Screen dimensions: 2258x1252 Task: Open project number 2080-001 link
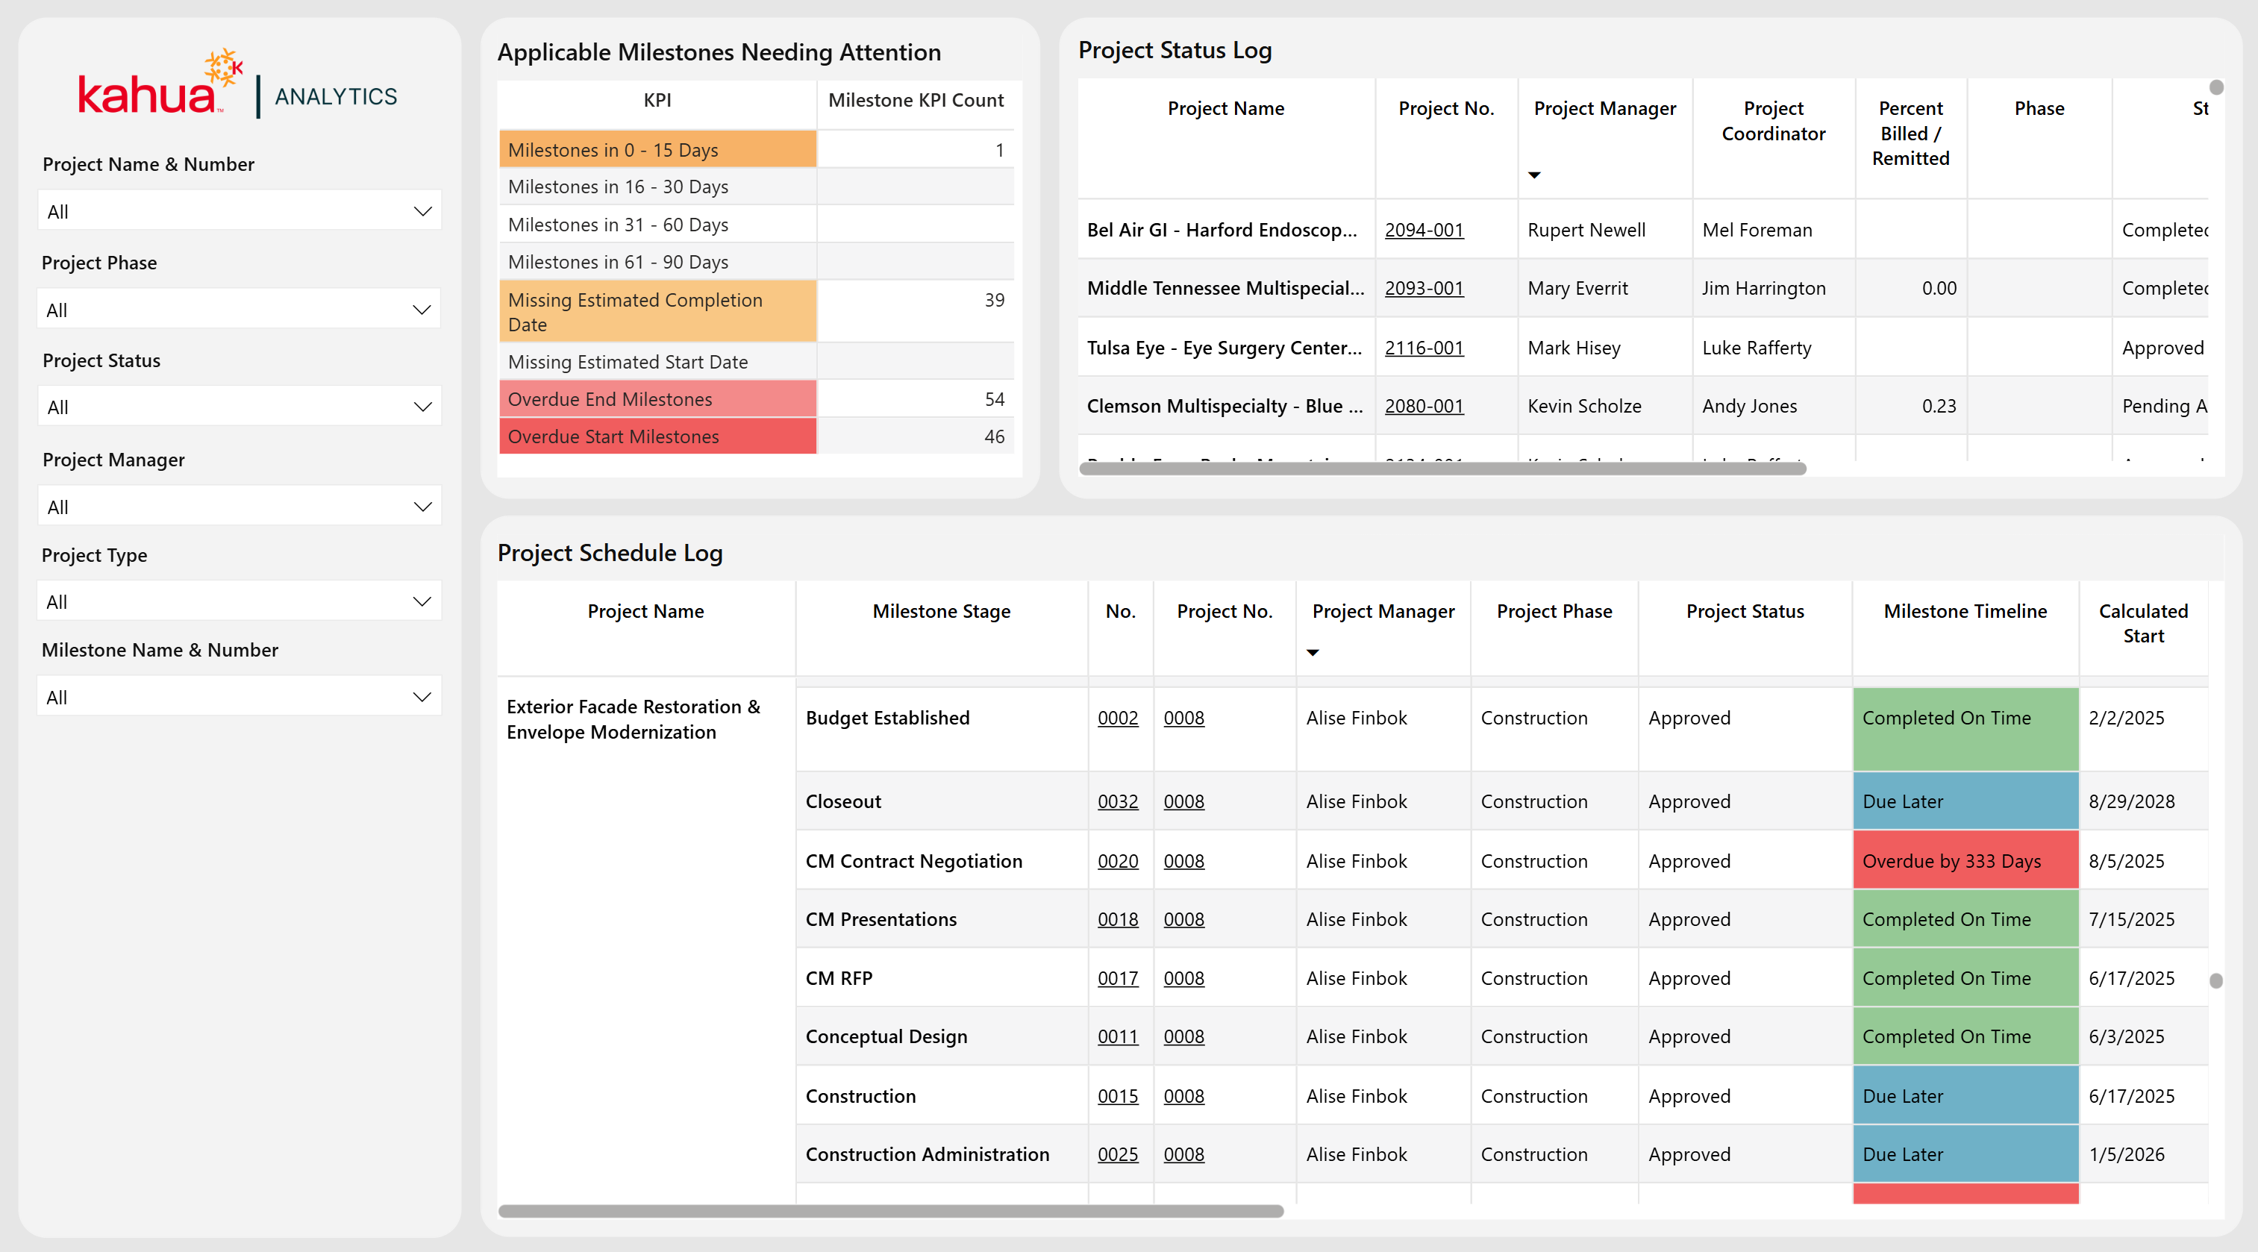[x=1424, y=406]
